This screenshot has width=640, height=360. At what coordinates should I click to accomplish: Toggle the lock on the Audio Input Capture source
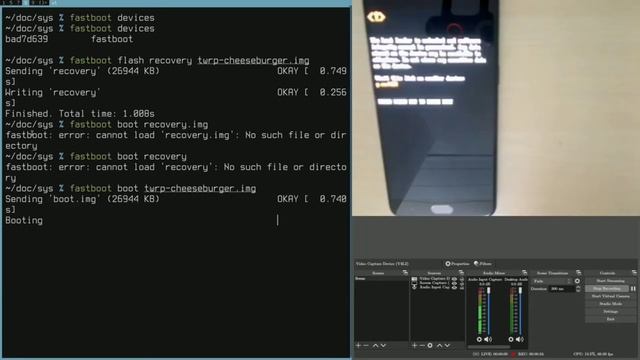[x=462, y=288]
